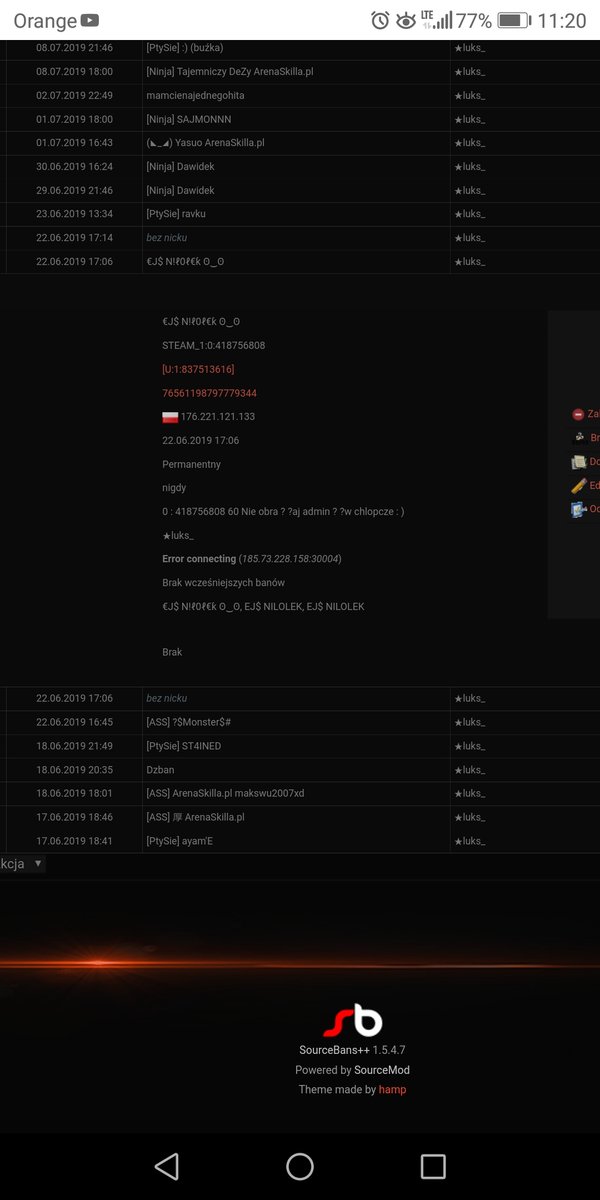Click the spy figure icon beside Br
The image size is (600, 1200).
(578, 438)
